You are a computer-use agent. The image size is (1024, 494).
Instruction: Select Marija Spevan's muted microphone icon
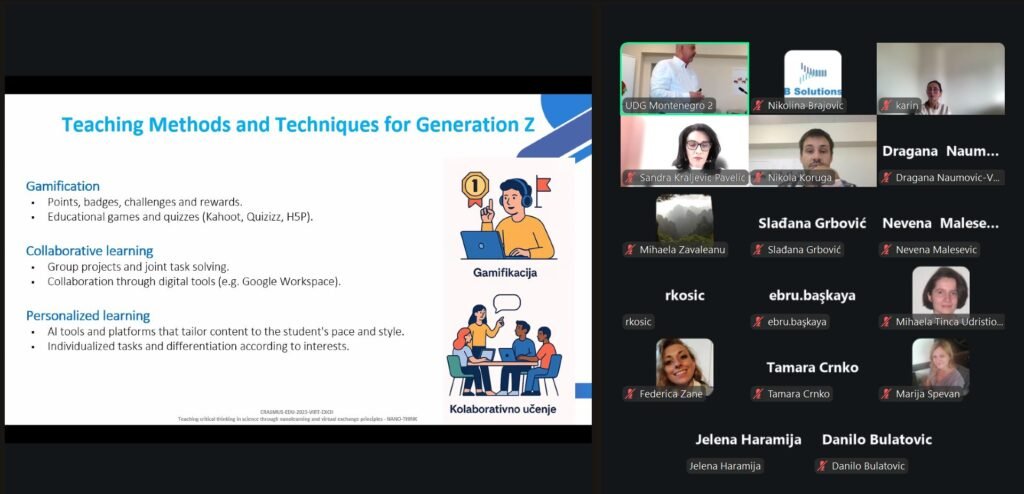click(x=887, y=394)
